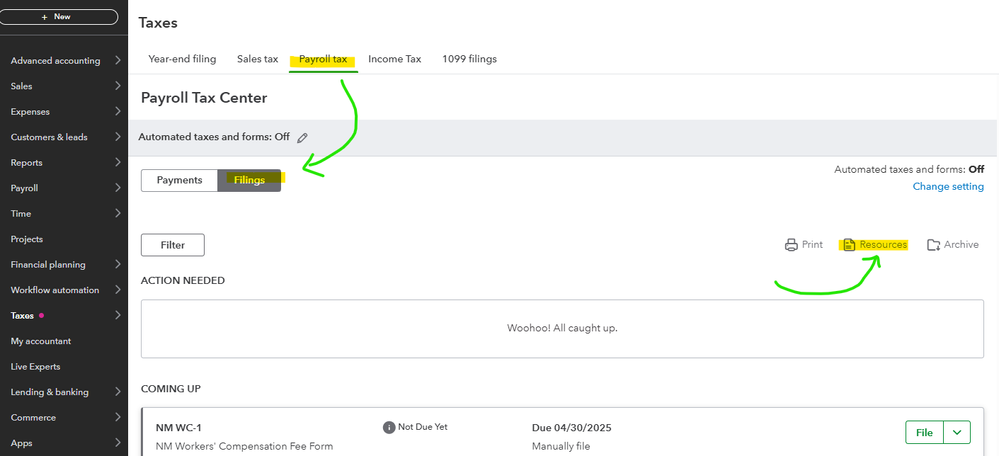Click the Woohoo! All caught up message
The height and width of the screenshot is (456, 999).
click(x=563, y=328)
